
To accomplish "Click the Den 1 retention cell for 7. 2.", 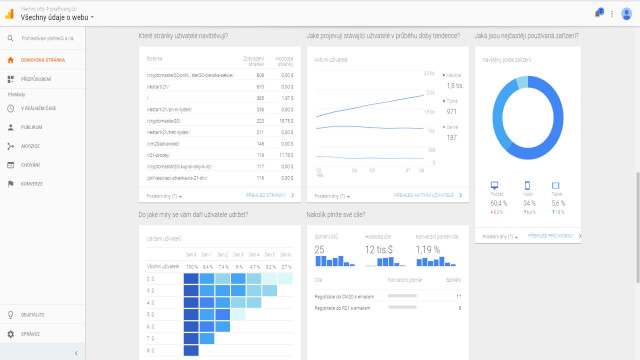I will pyautogui.click(x=207, y=338).
